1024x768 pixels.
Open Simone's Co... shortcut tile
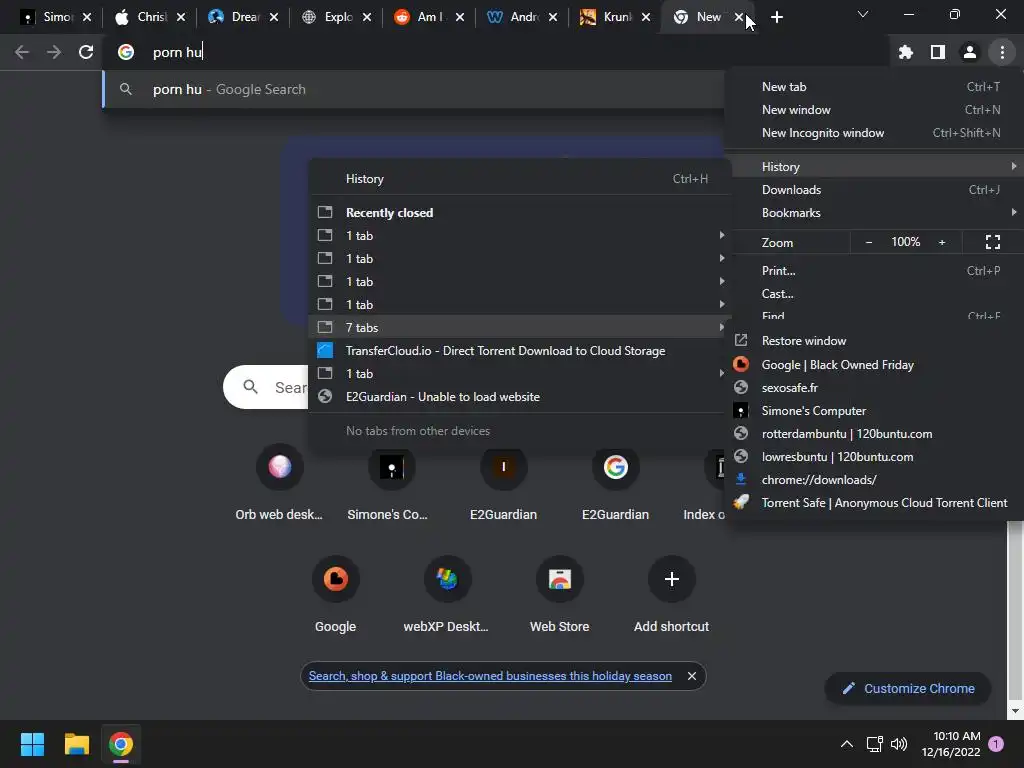coord(391,483)
